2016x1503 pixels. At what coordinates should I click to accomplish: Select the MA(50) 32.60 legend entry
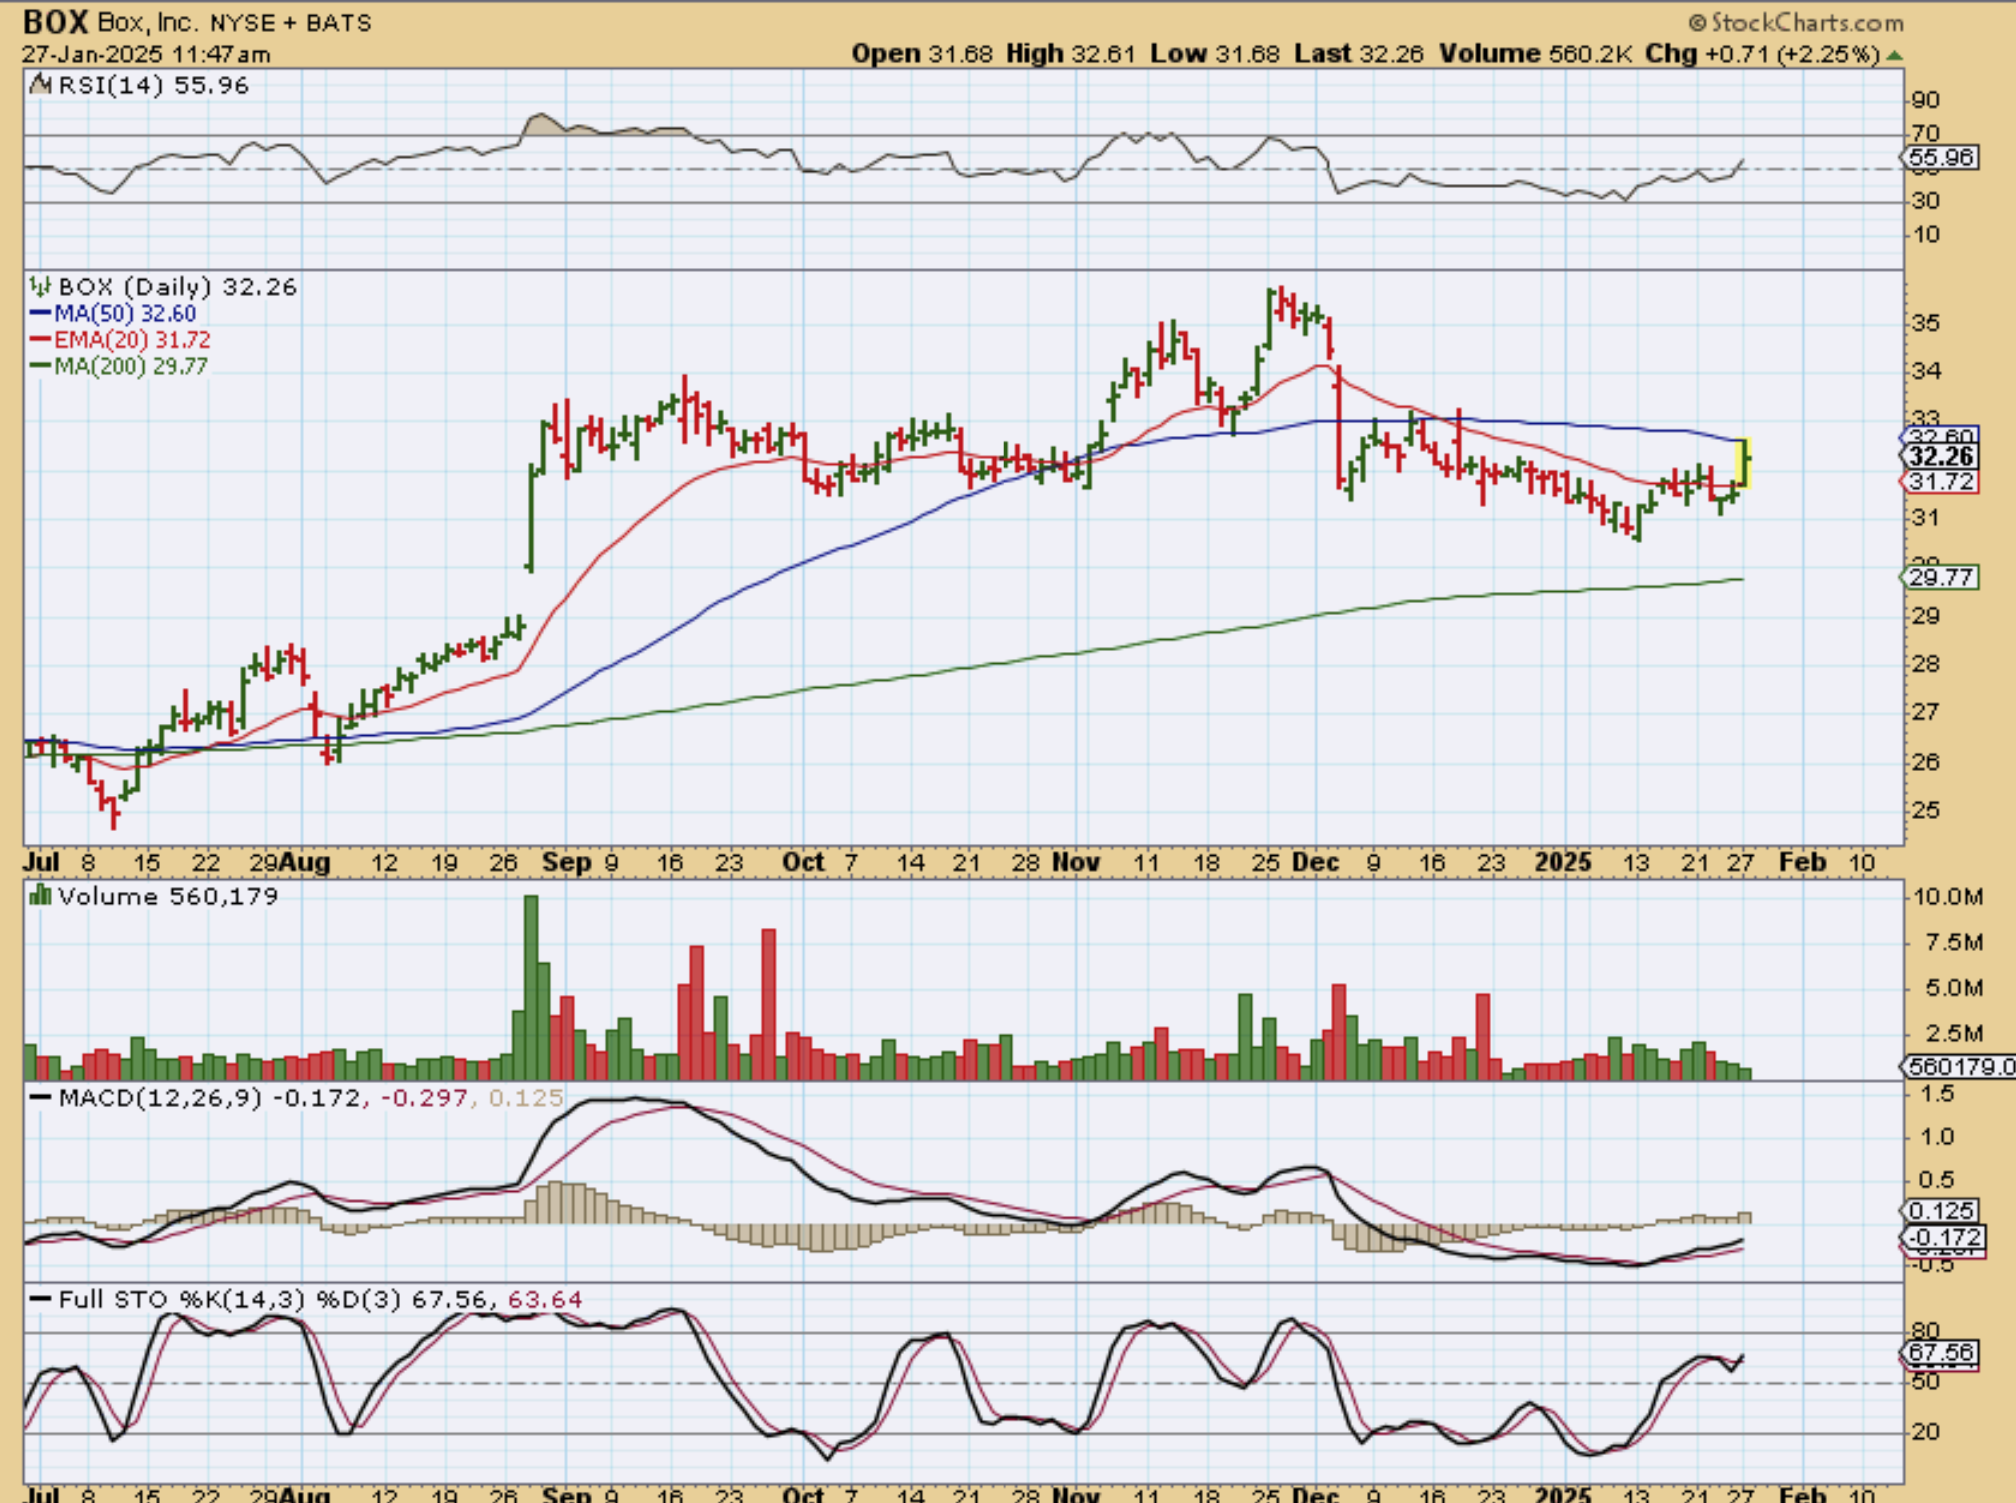124,314
